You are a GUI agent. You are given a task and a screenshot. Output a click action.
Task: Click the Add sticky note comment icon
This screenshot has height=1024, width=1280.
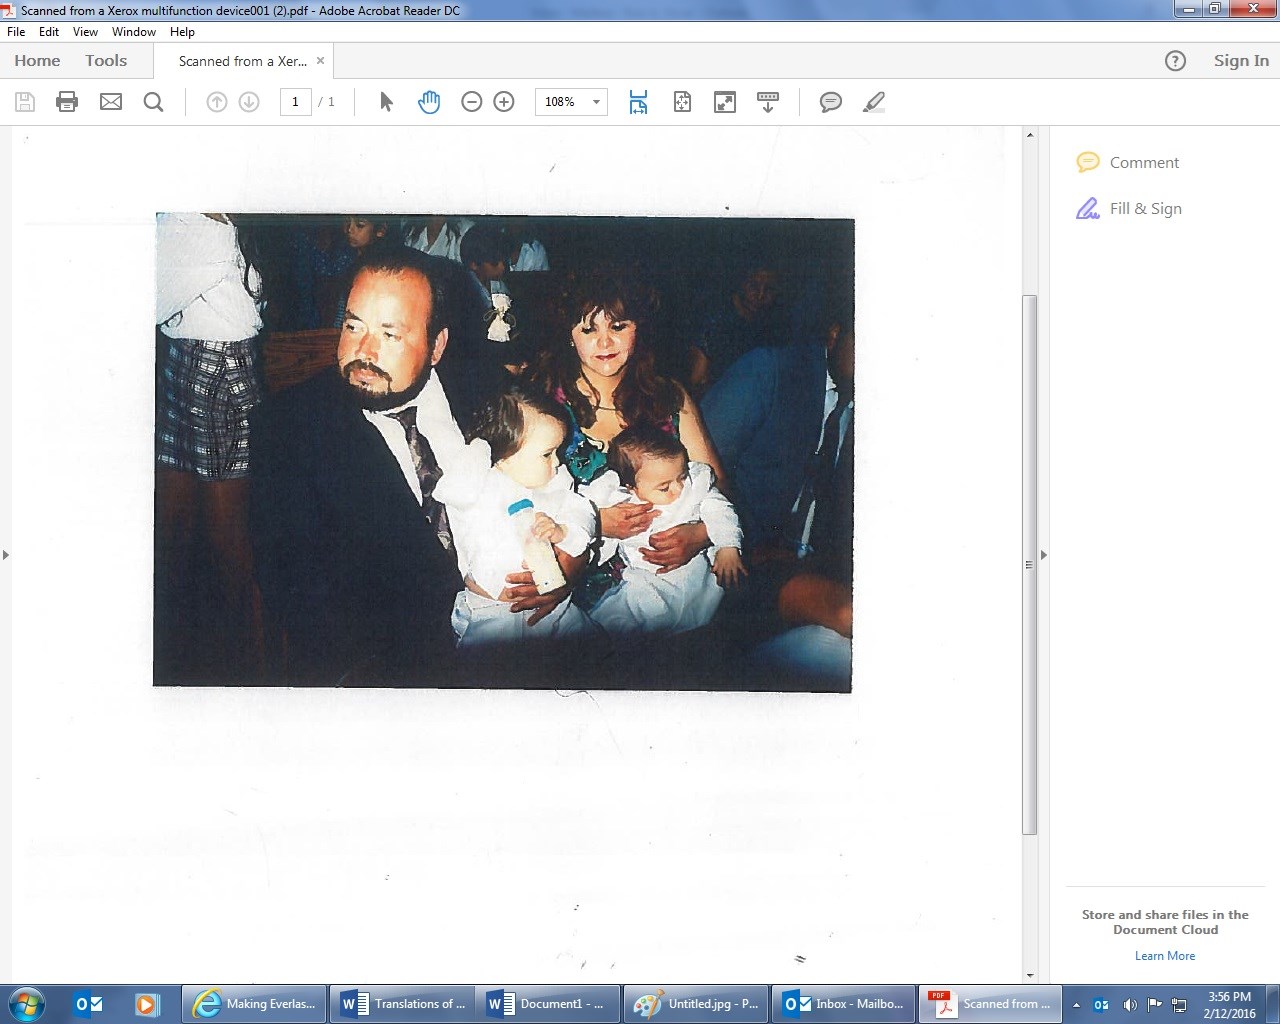(830, 102)
